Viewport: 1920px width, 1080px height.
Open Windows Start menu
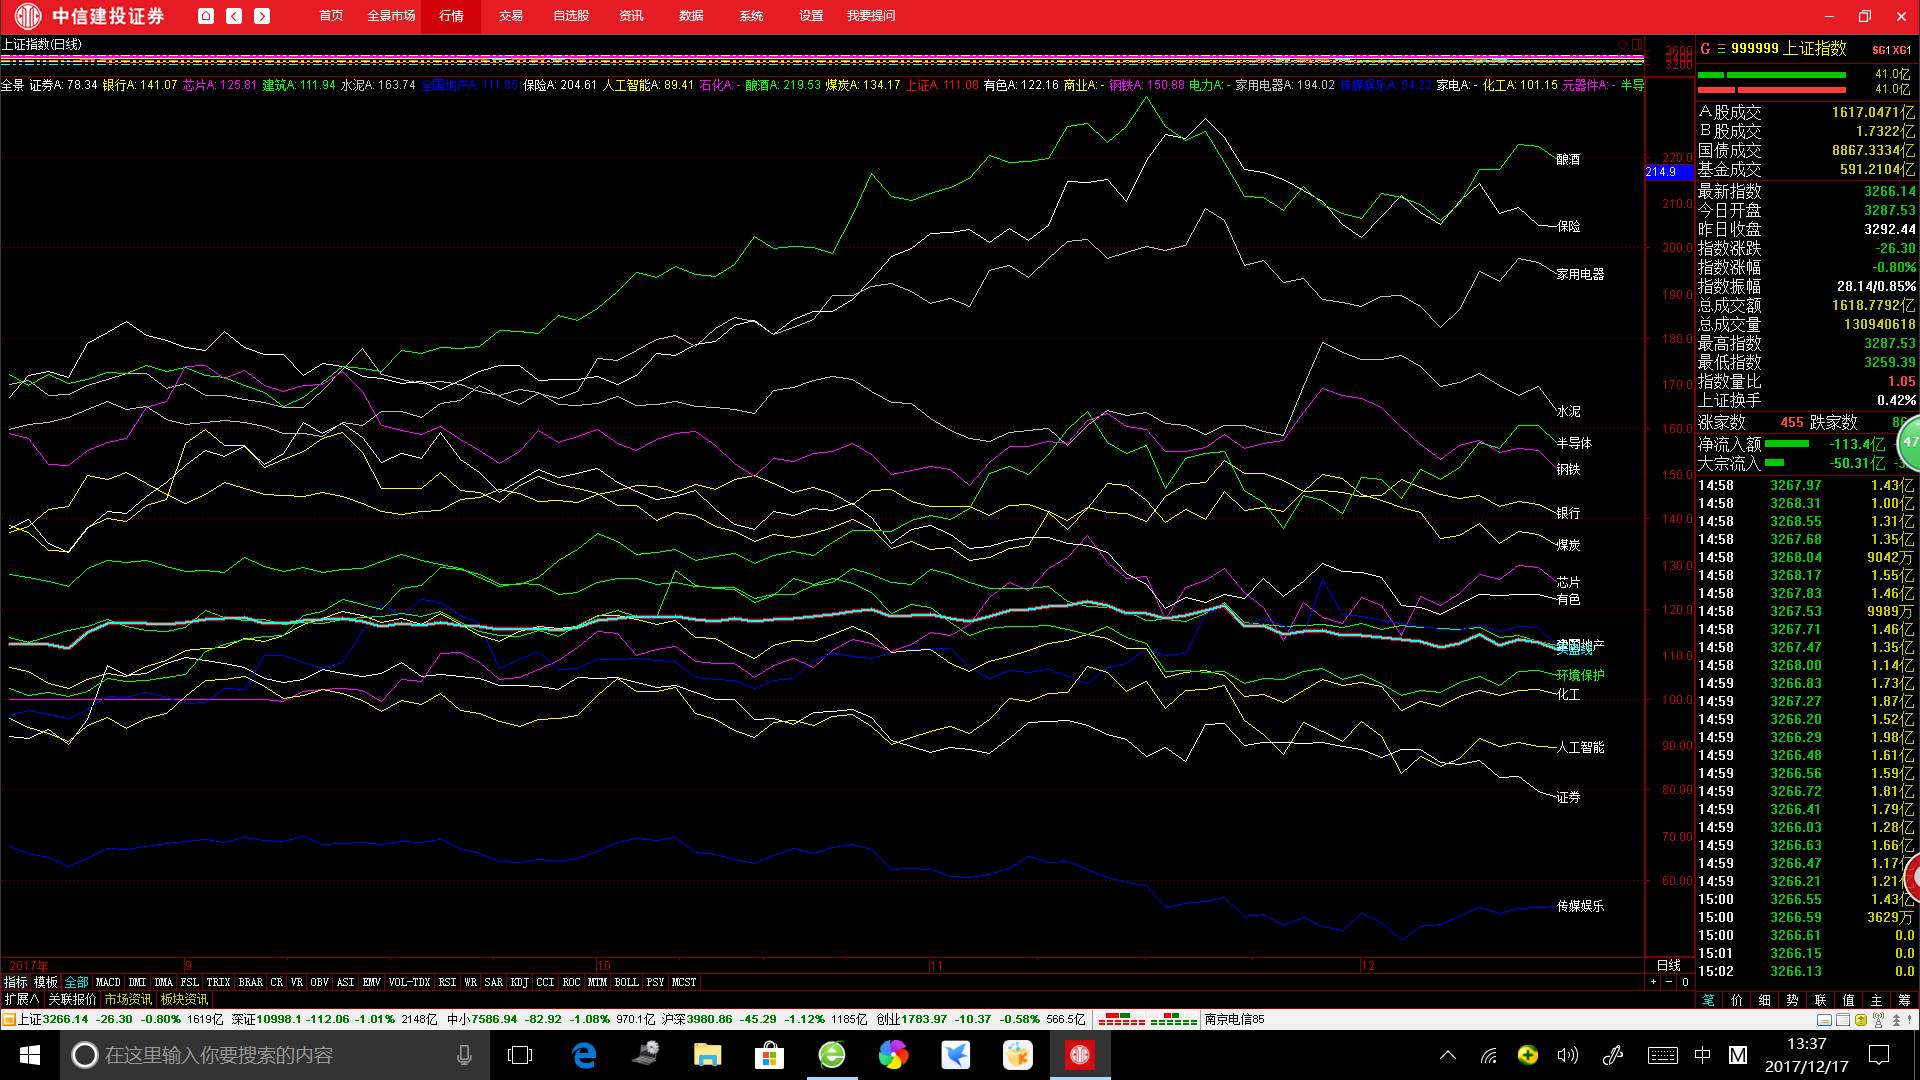29,1055
